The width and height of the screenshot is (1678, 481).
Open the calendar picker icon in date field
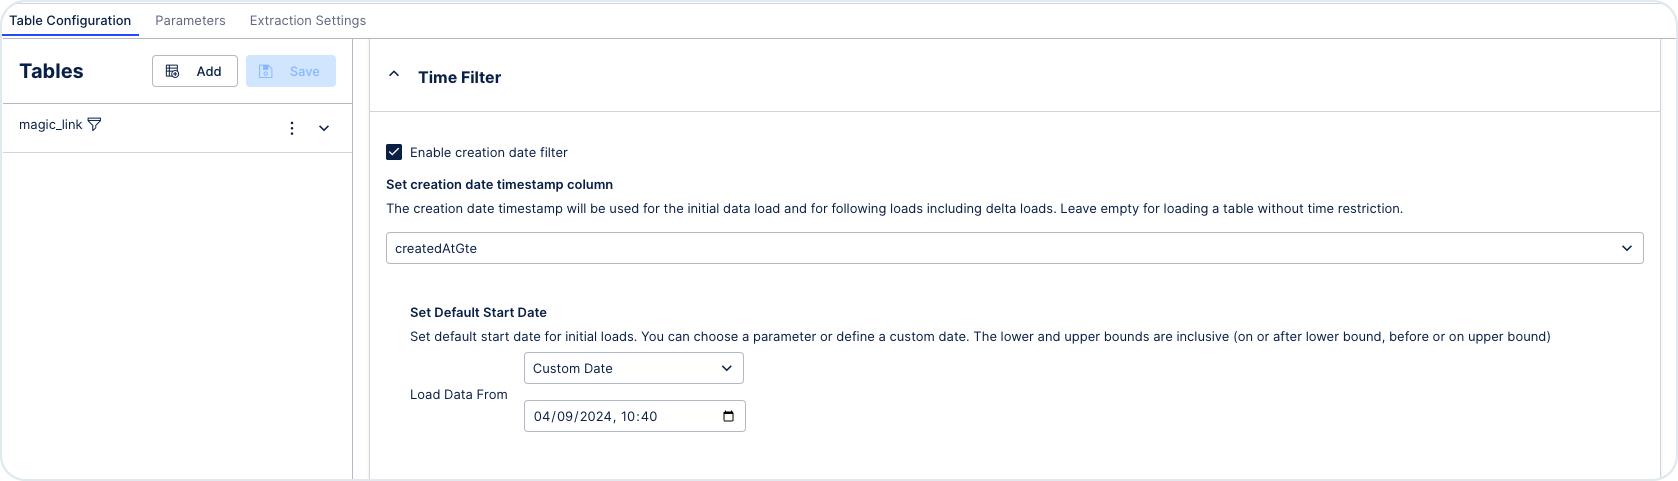pos(728,416)
